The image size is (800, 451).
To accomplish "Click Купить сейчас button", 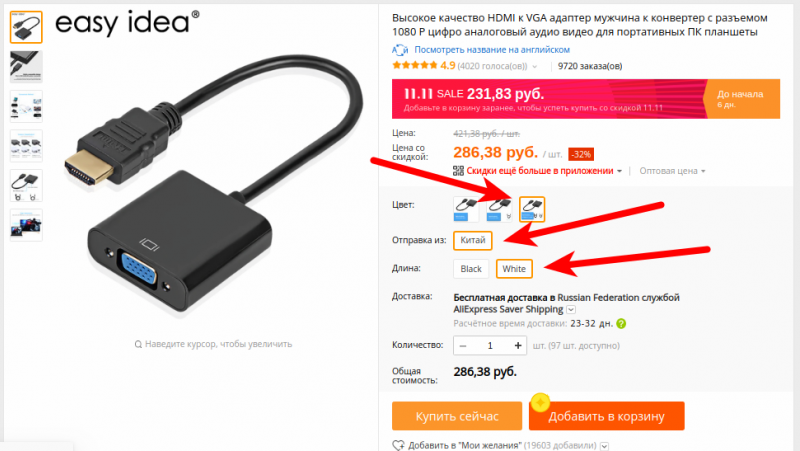I will (x=457, y=416).
